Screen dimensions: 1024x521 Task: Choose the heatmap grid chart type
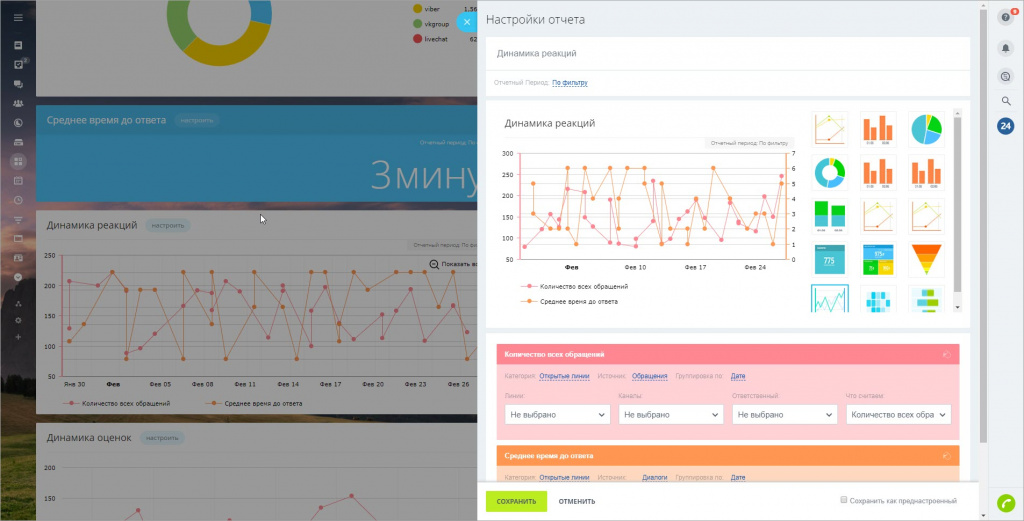[878, 299]
